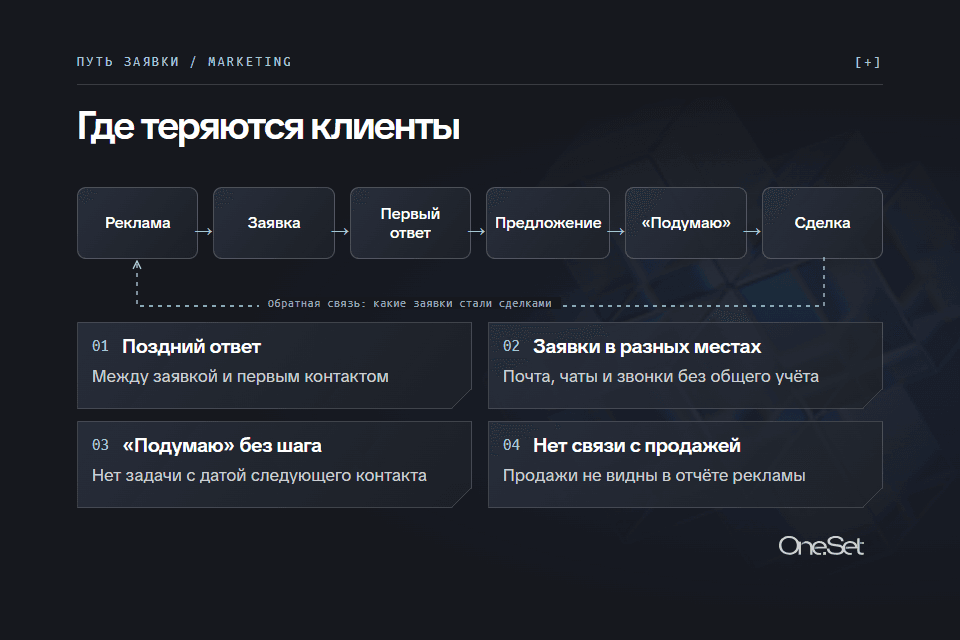Select the «Первый ответ» step box

tap(410, 223)
